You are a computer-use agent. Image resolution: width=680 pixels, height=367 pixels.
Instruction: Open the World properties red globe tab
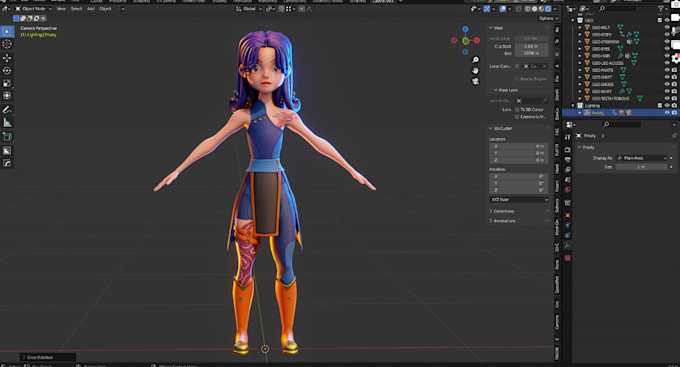tap(568, 190)
